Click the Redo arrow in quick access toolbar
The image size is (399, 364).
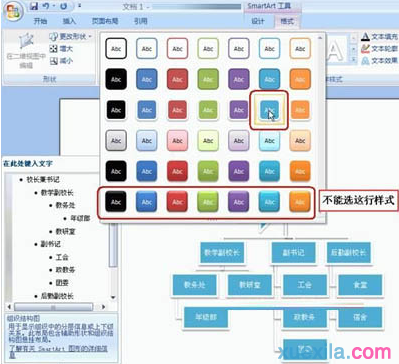click(63, 6)
